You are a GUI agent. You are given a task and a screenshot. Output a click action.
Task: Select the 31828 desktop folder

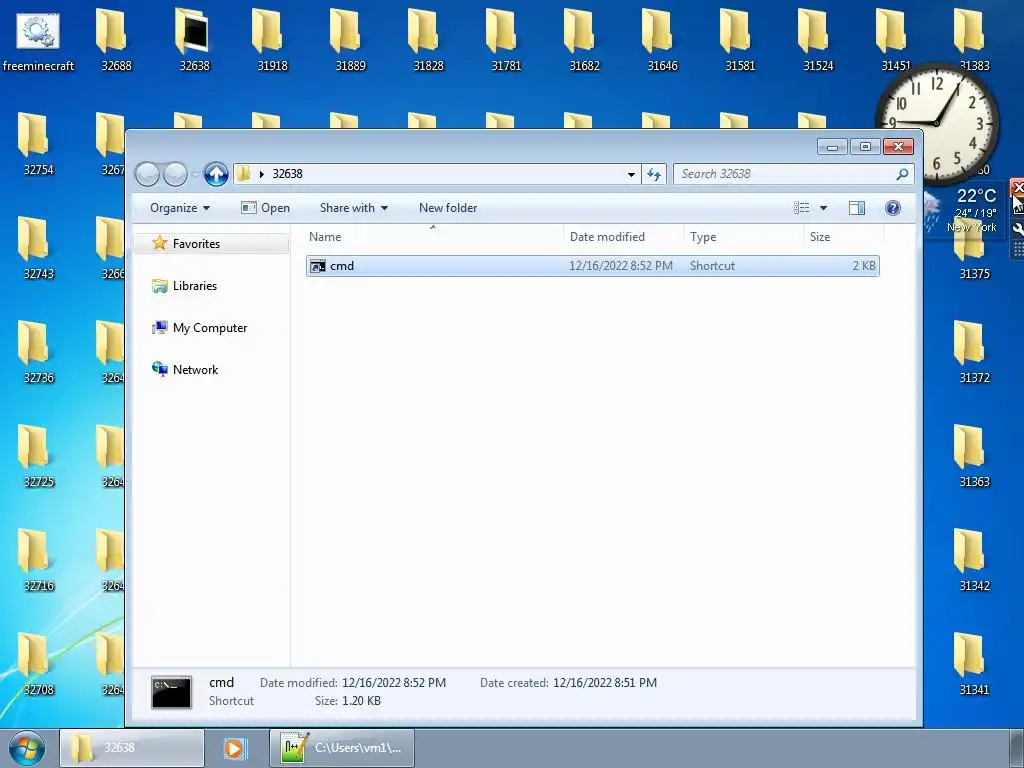click(x=428, y=42)
